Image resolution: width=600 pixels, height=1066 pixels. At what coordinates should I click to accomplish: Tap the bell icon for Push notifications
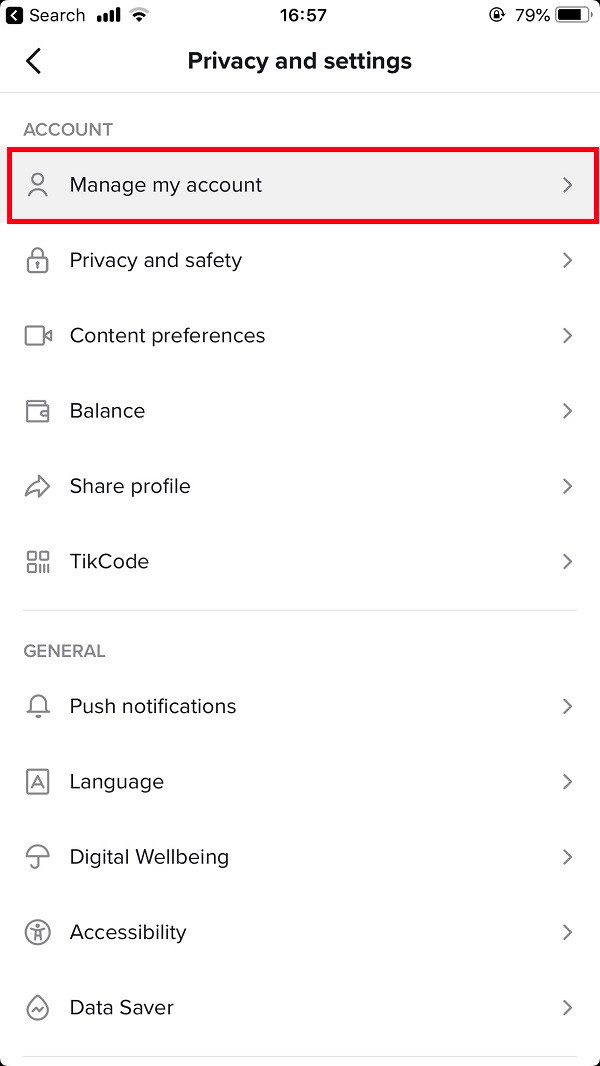coord(38,707)
